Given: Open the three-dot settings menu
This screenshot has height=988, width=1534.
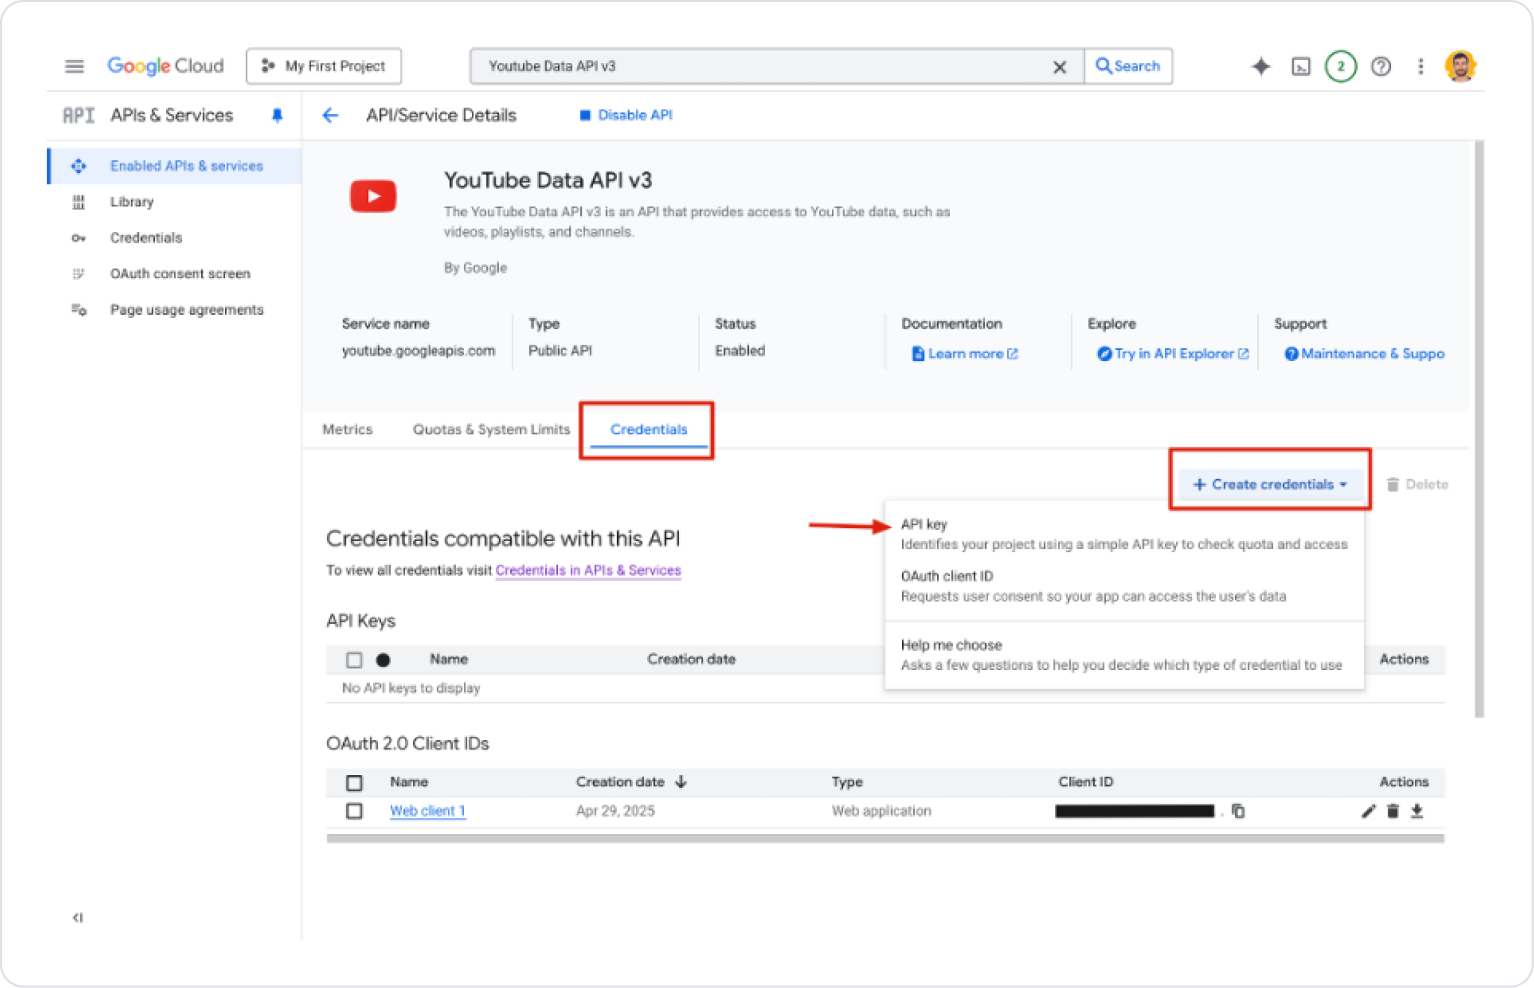Looking at the screenshot, I should (1420, 67).
